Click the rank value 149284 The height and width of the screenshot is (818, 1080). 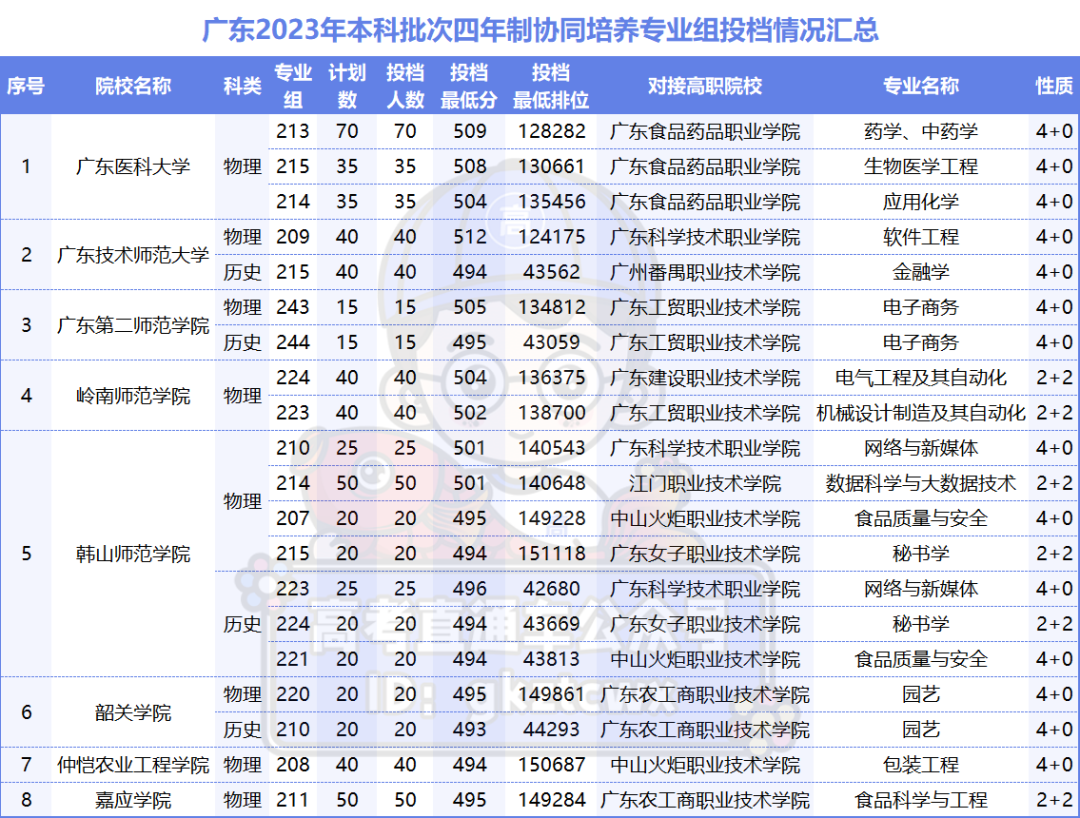point(552,800)
